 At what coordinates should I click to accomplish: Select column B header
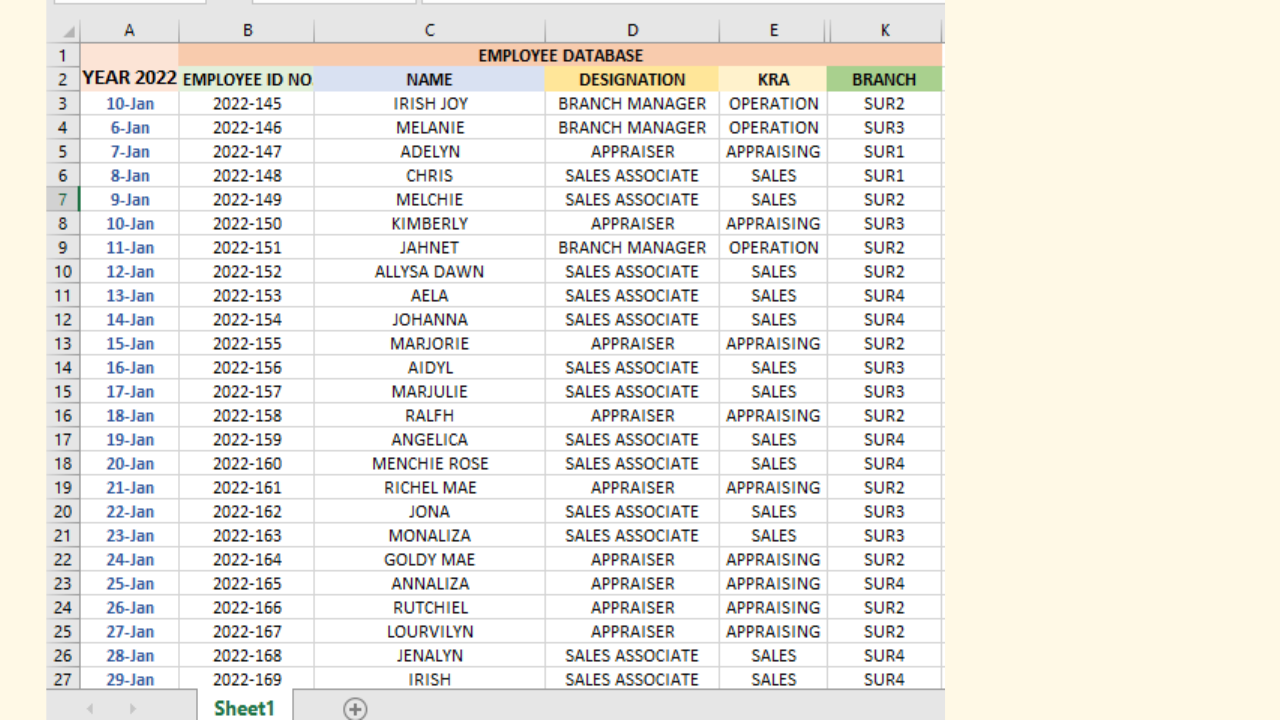[x=247, y=31]
